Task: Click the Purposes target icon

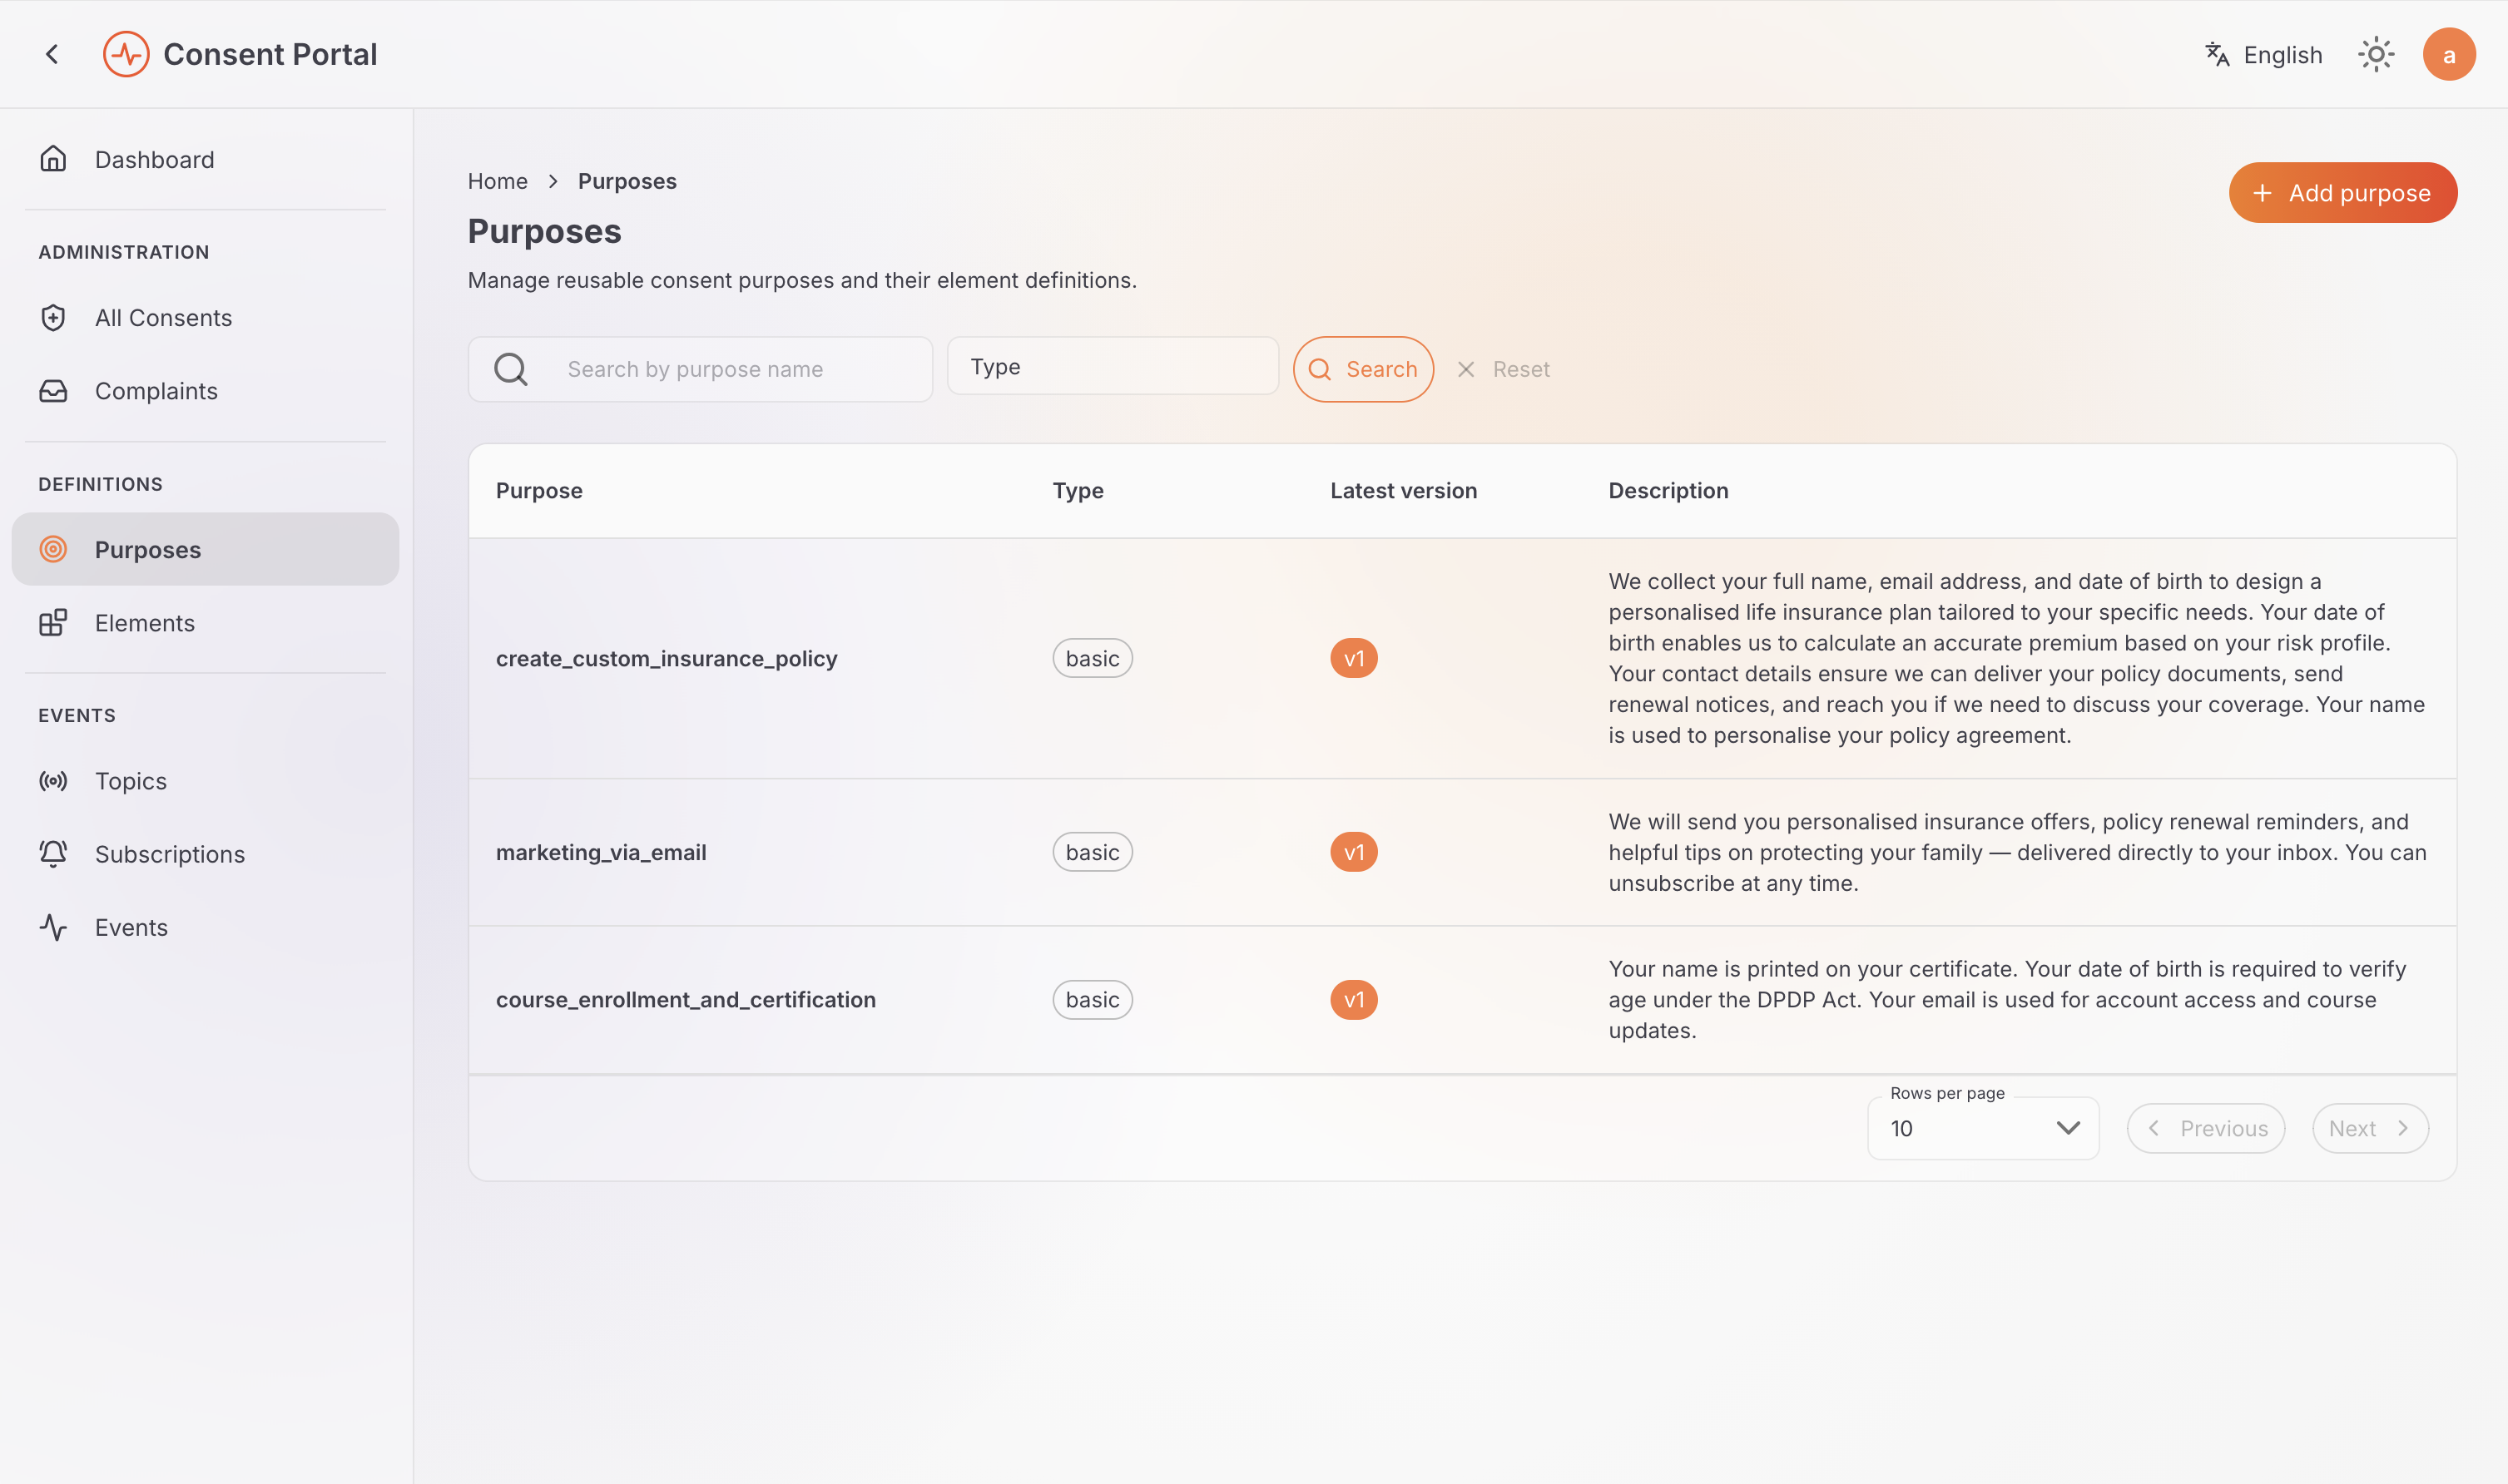Action: coord(53,549)
